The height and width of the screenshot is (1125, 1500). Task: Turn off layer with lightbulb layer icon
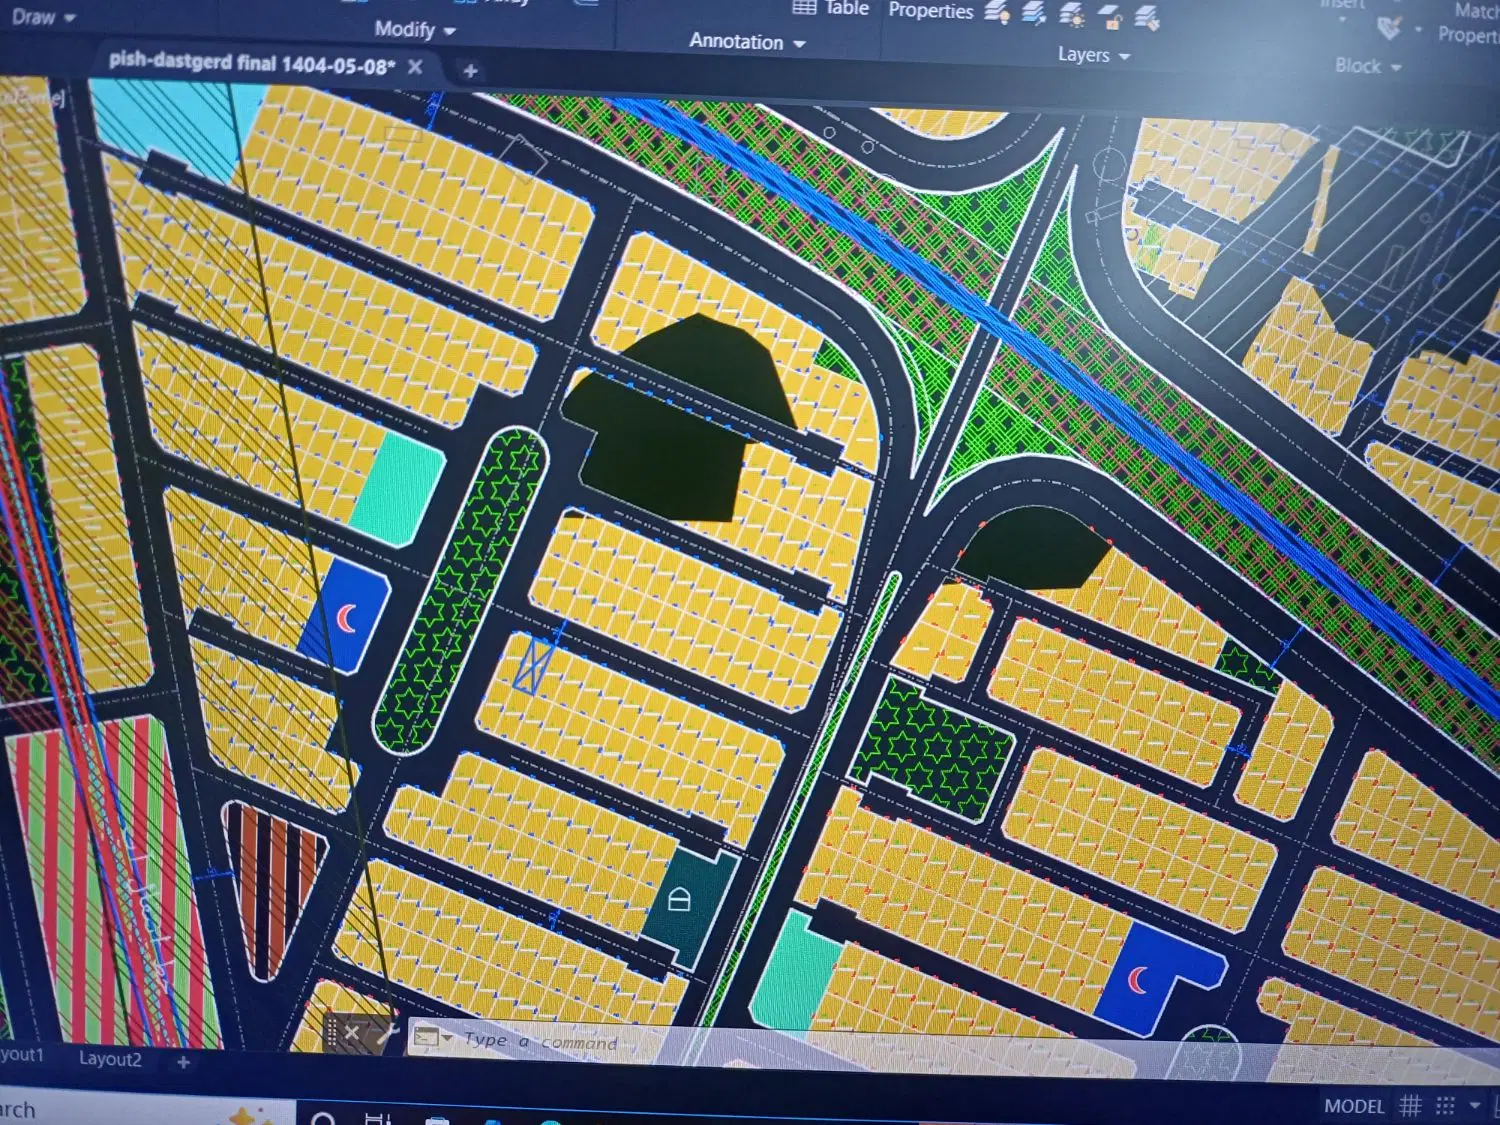point(997,12)
